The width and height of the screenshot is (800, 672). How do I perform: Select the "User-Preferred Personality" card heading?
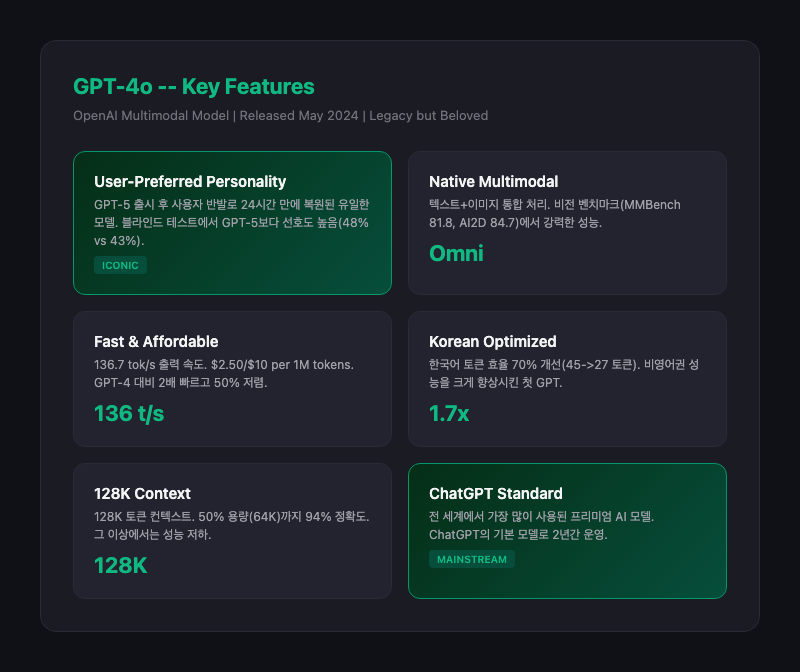coord(190,181)
